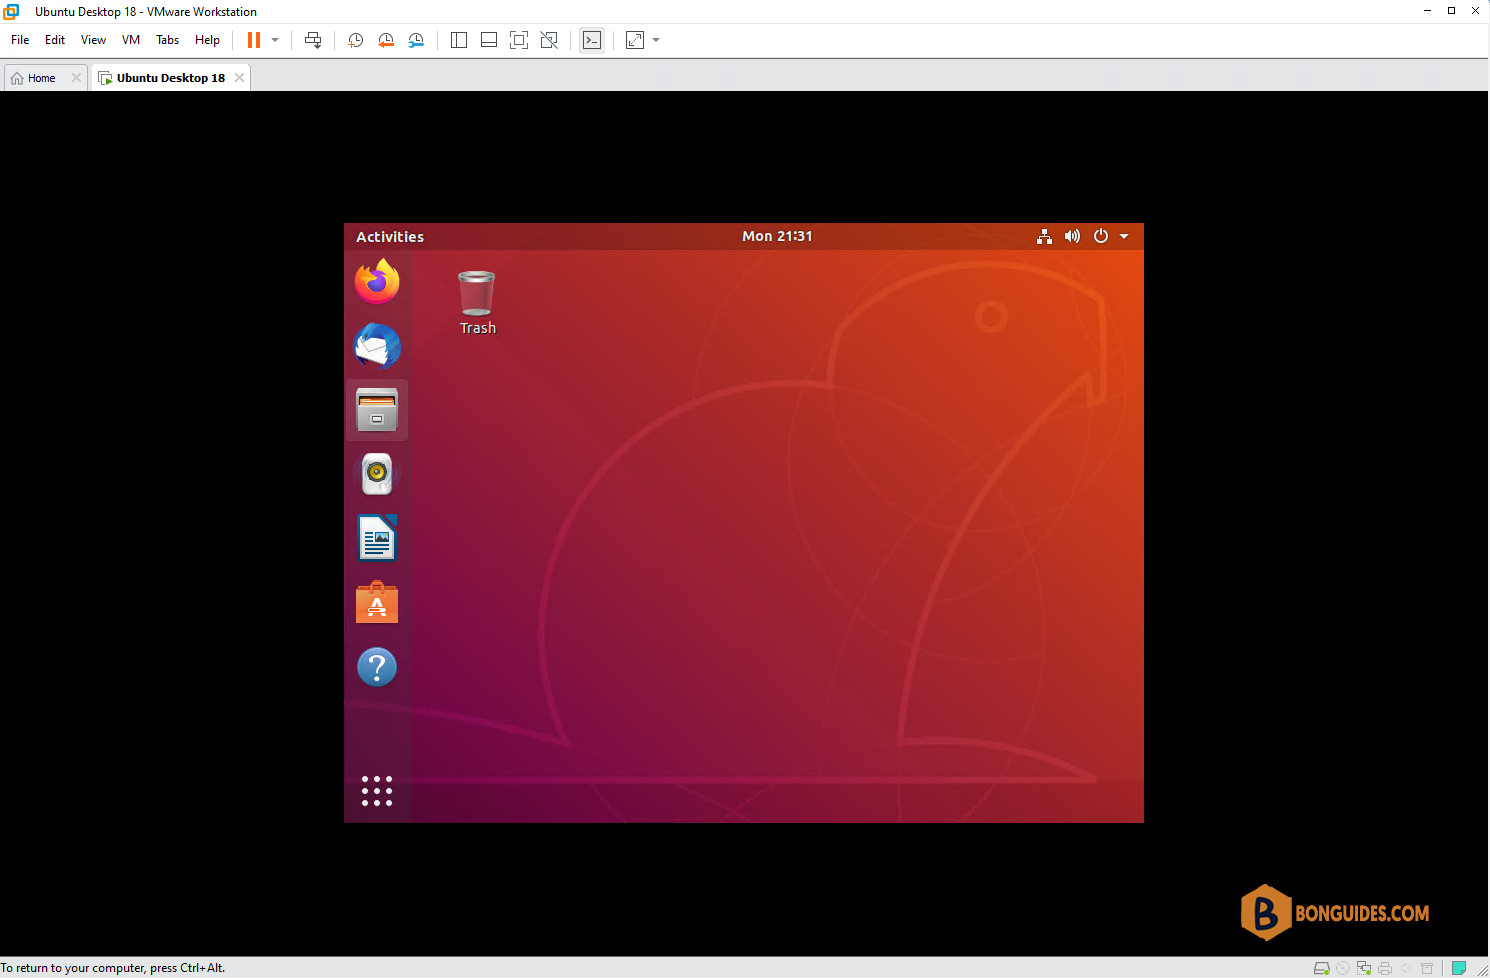1490x978 pixels.
Task: Open the Tabs menu
Action: [168, 40]
